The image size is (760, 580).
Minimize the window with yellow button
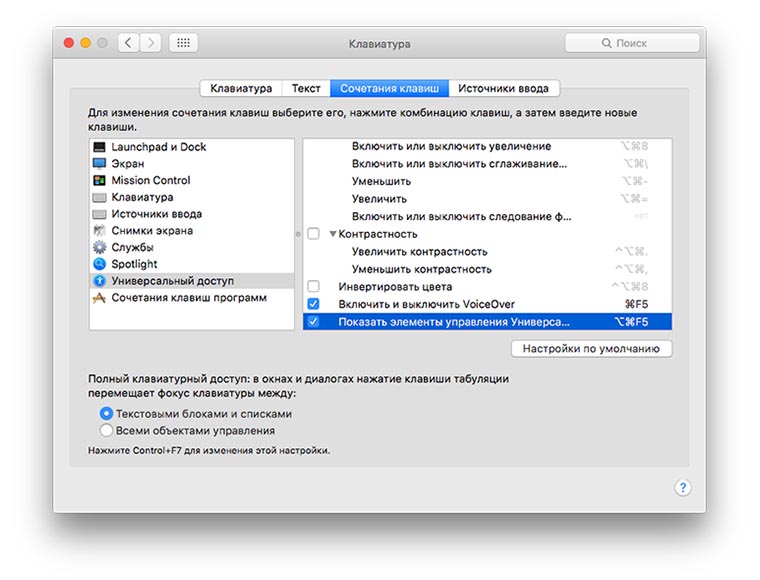click(85, 43)
